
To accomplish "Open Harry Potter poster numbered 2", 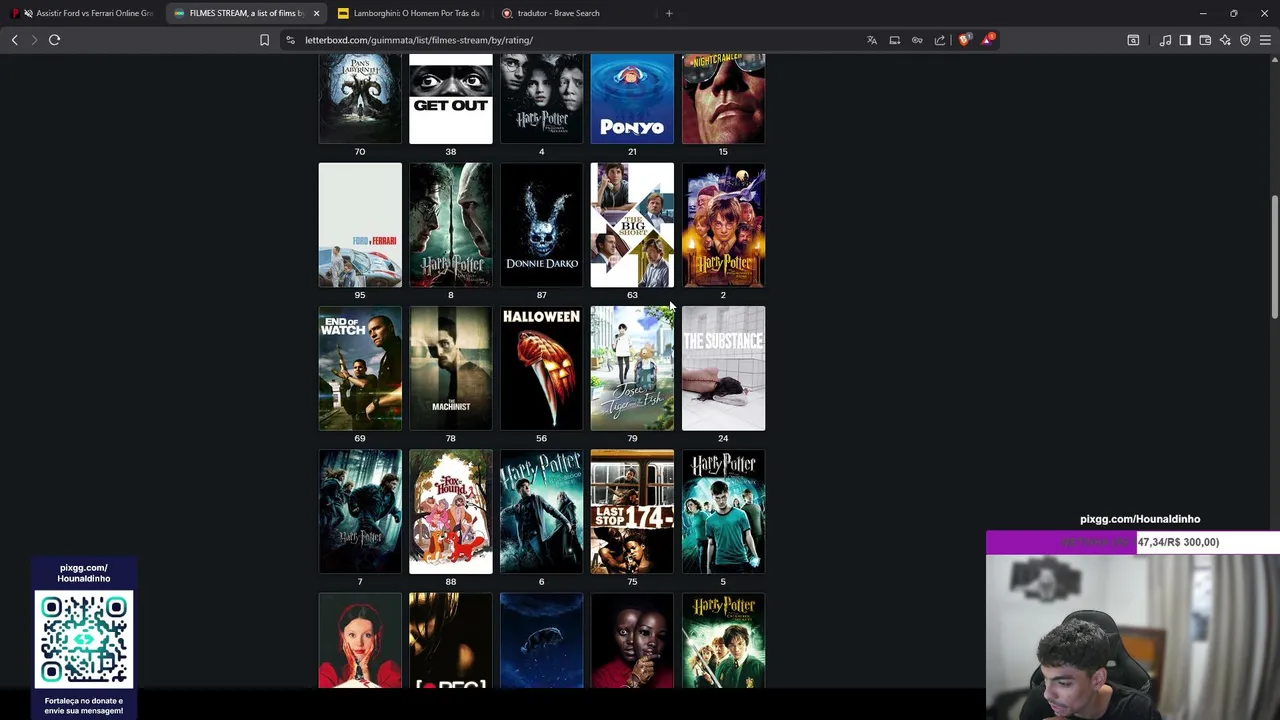I will click(723, 225).
